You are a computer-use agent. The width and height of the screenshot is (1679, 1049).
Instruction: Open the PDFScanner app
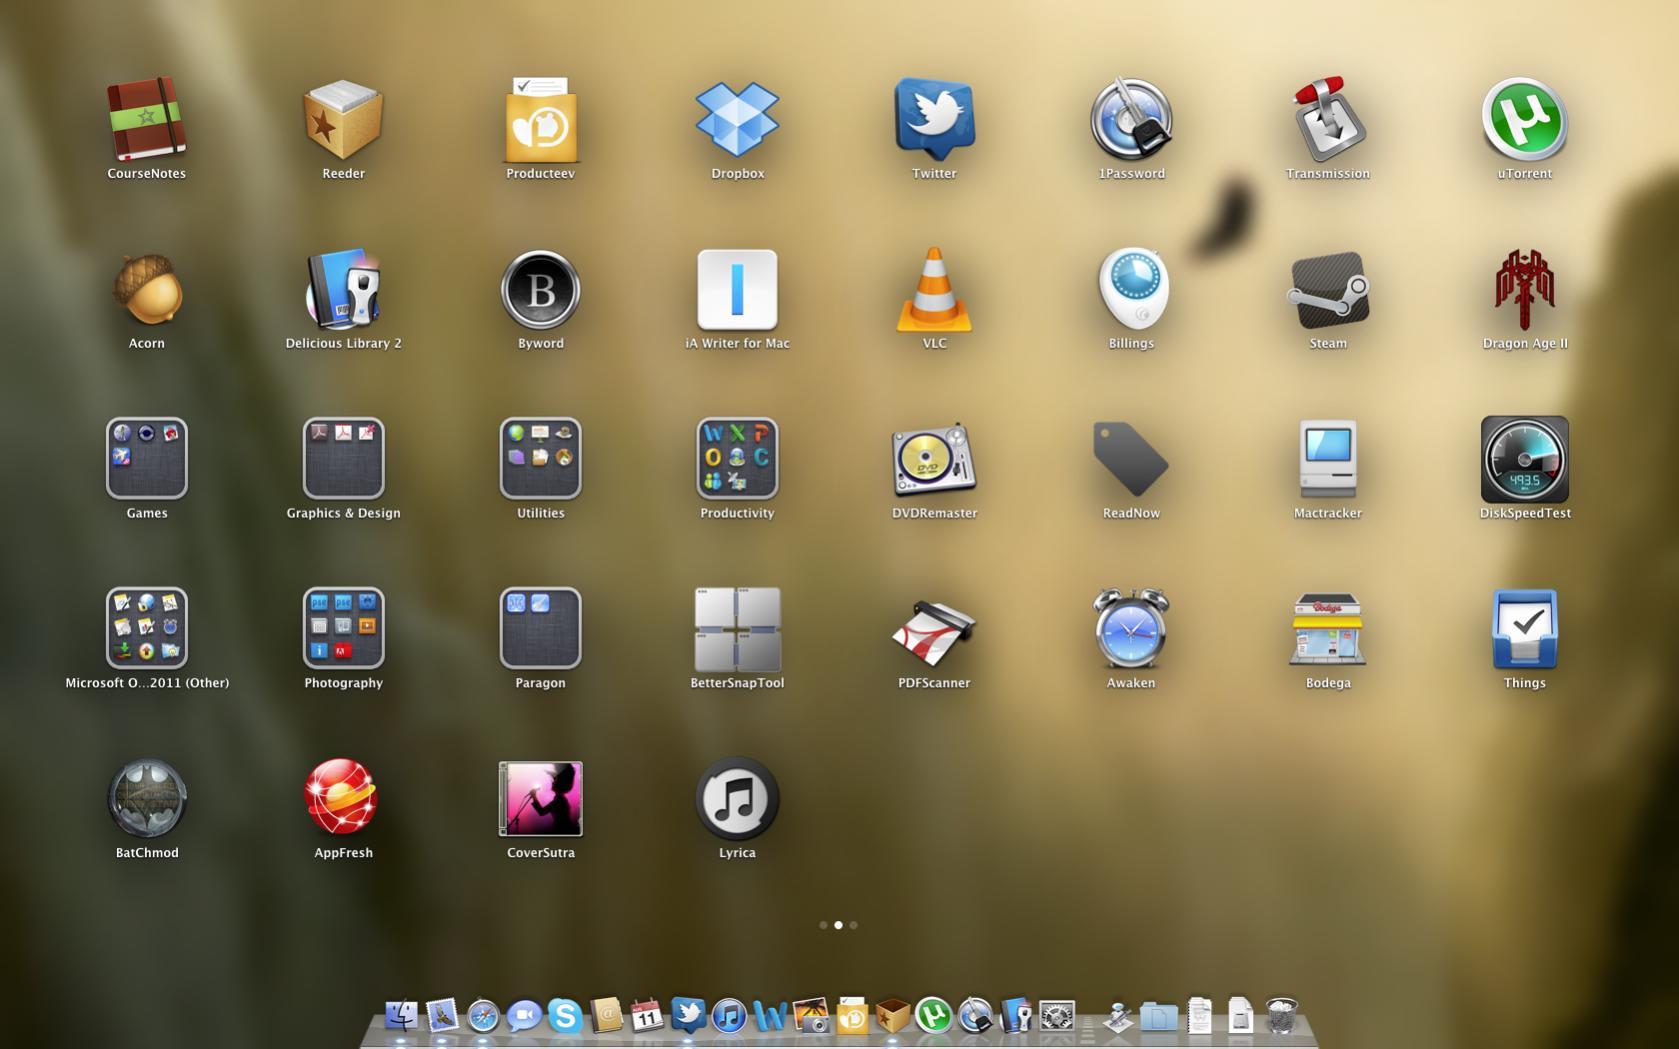coord(934,631)
